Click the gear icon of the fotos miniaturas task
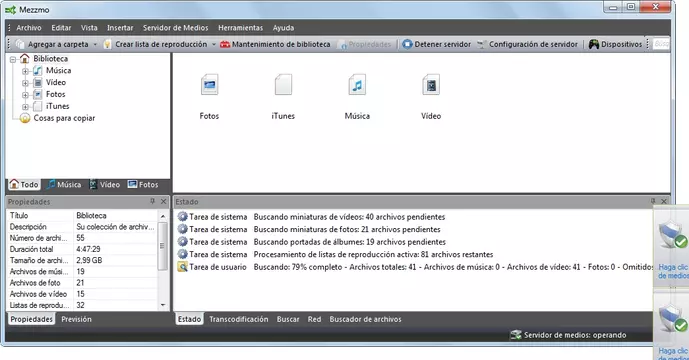The height and width of the screenshot is (360, 689). [182, 229]
